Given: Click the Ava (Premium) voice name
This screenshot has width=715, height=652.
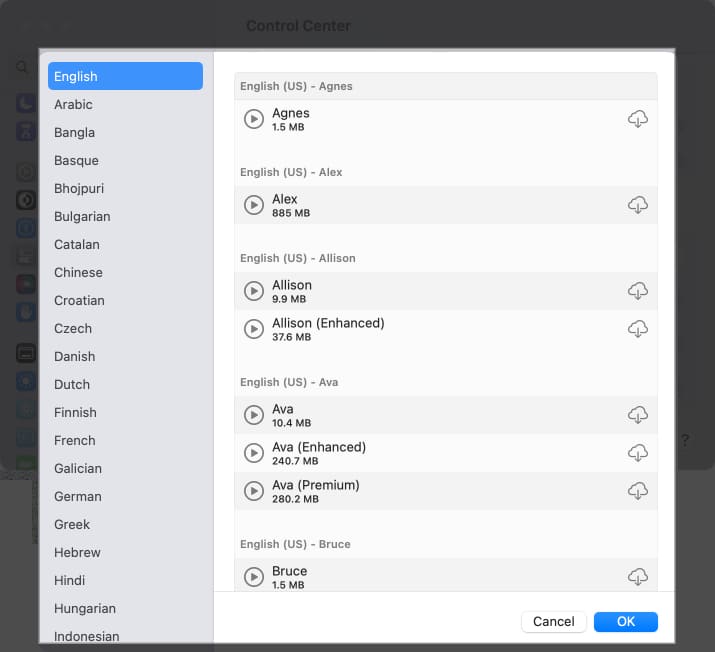Looking at the screenshot, I should click(x=316, y=485).
